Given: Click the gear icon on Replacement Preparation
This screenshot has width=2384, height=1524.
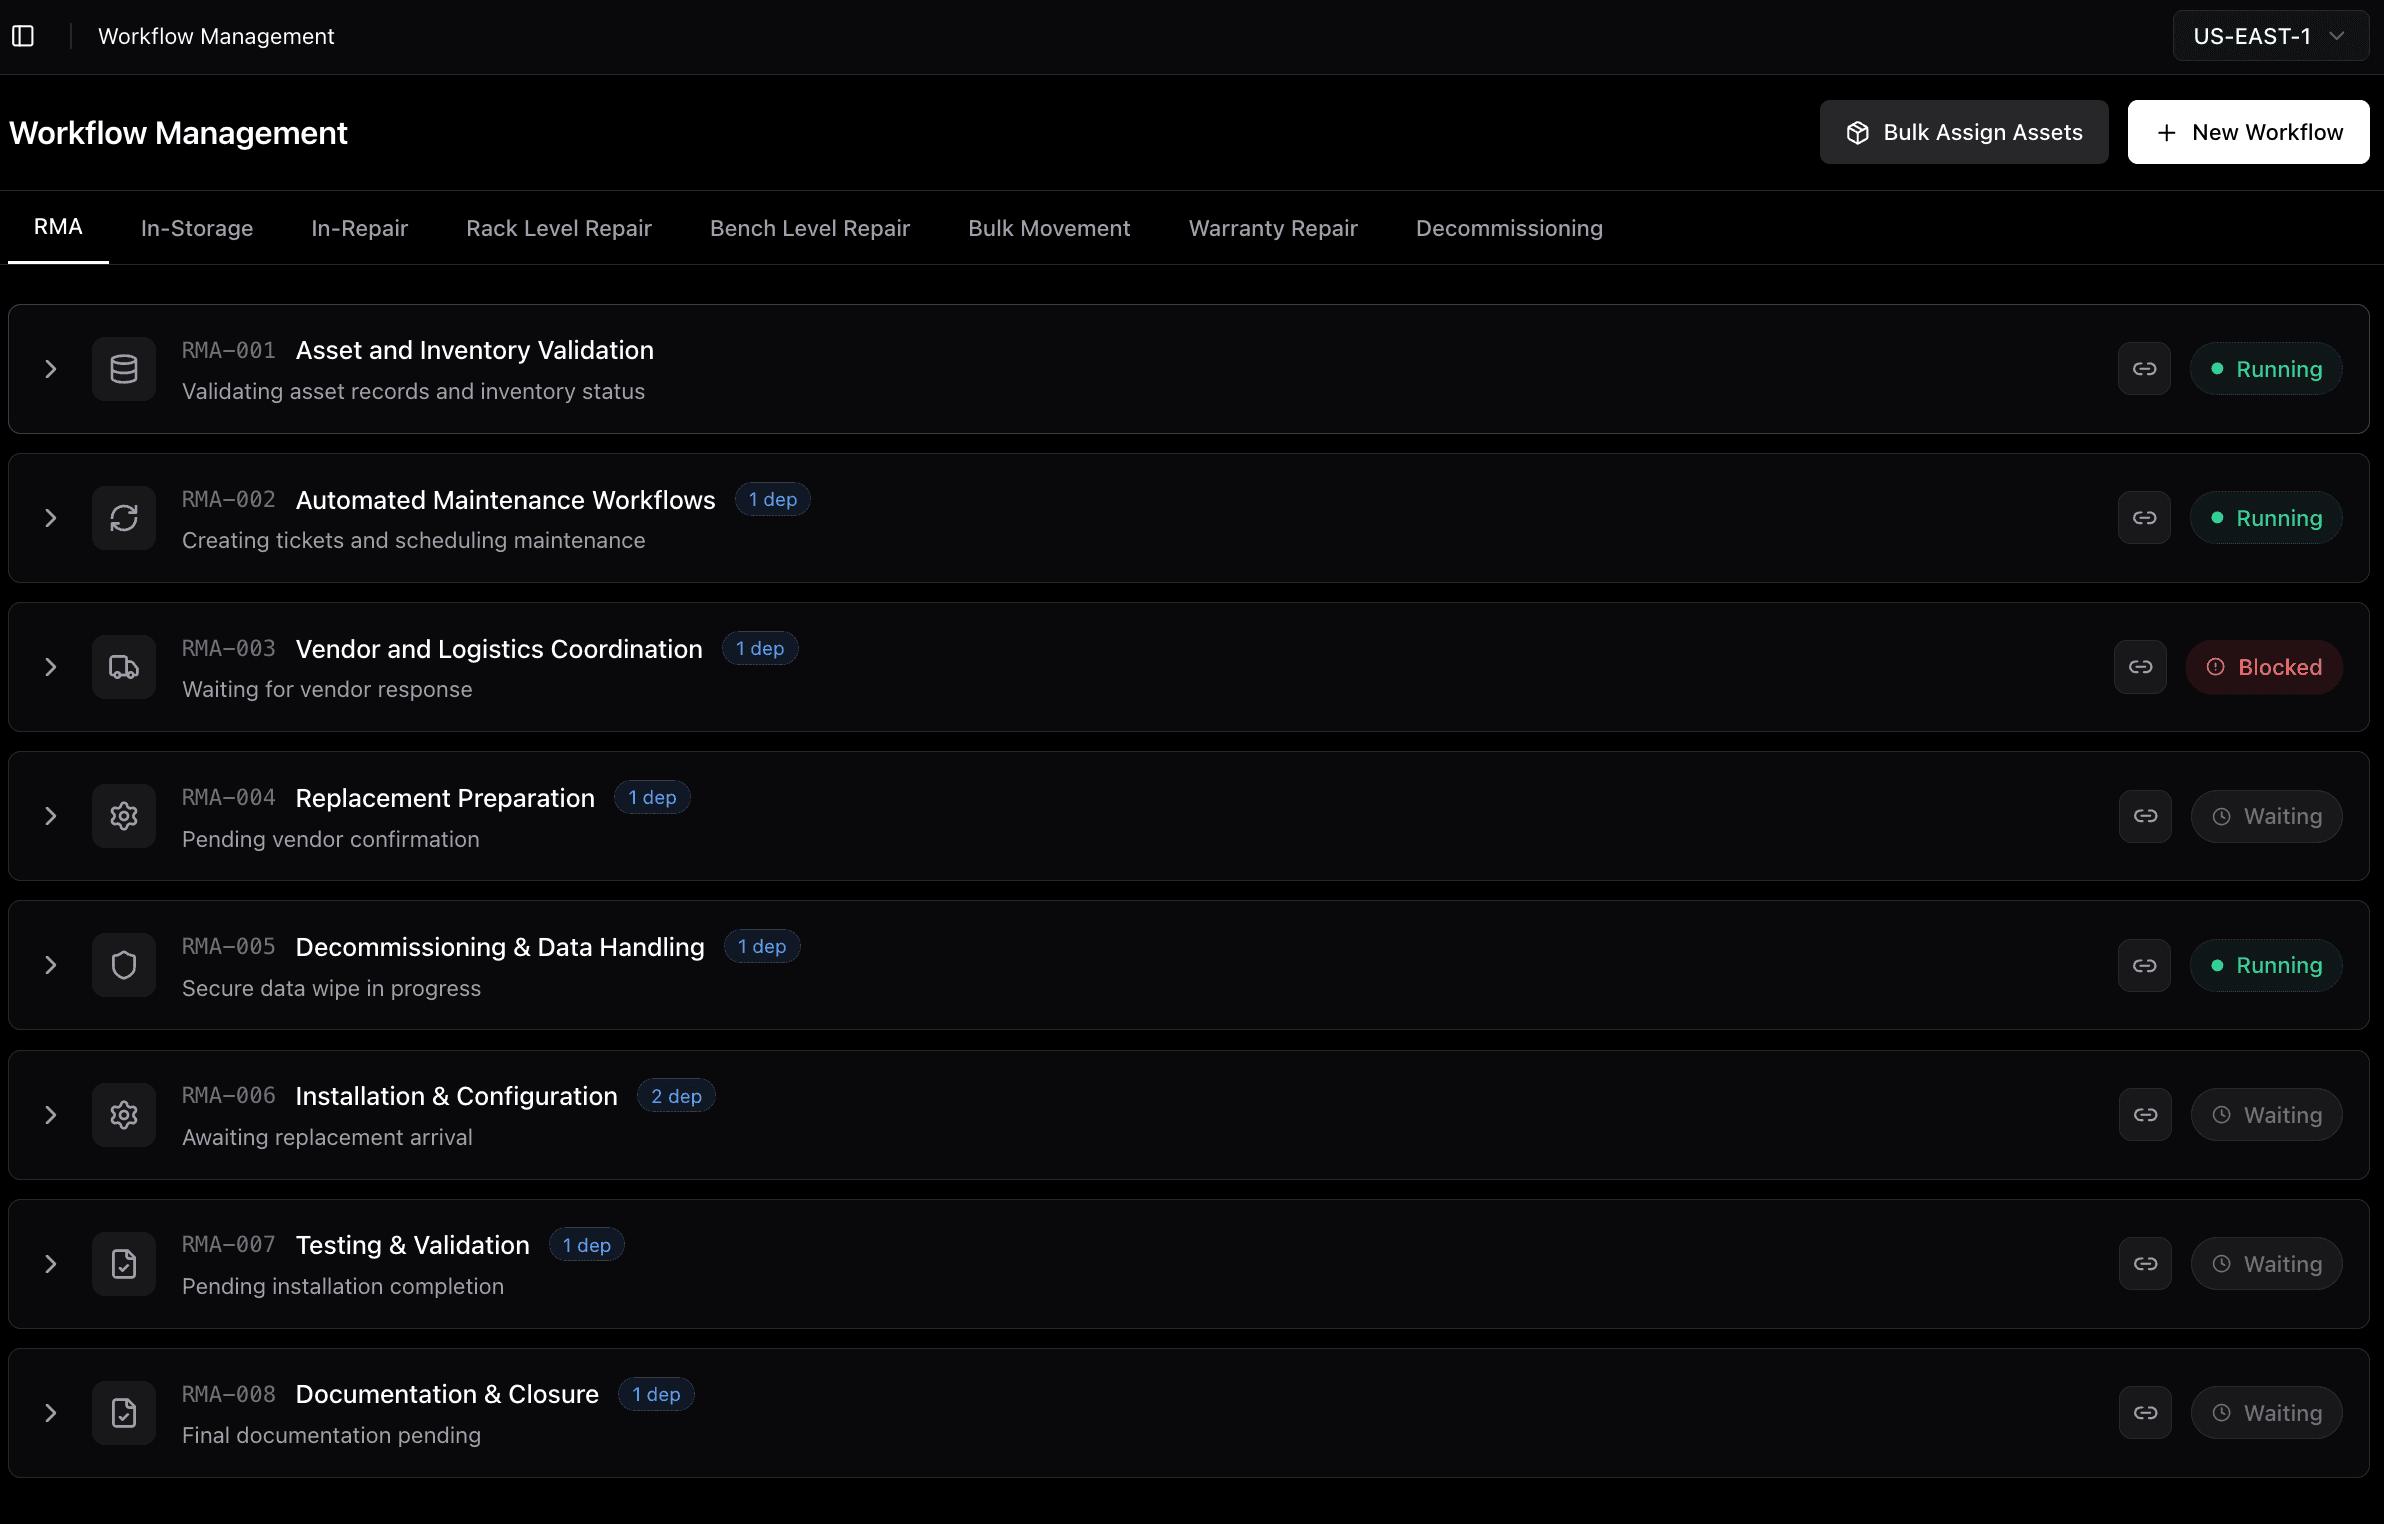Looking at the screenshot, I should click(123, 816).
